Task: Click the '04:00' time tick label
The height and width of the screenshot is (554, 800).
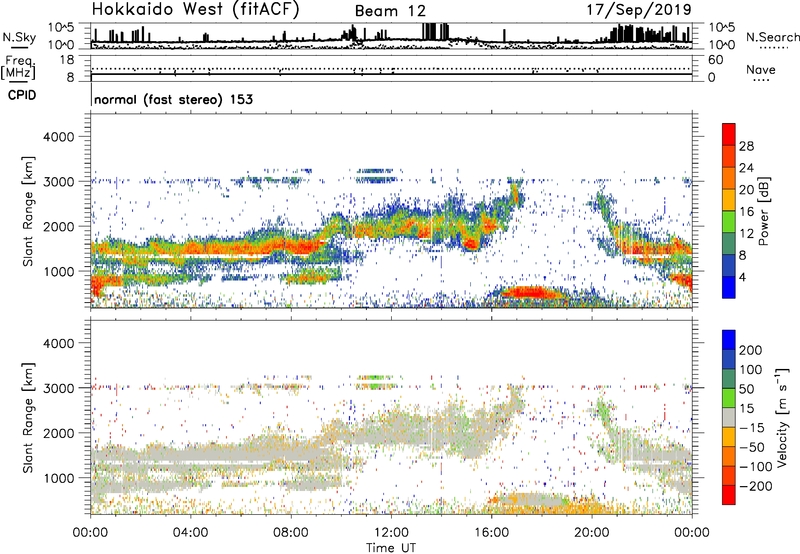Action: (190, 533)
